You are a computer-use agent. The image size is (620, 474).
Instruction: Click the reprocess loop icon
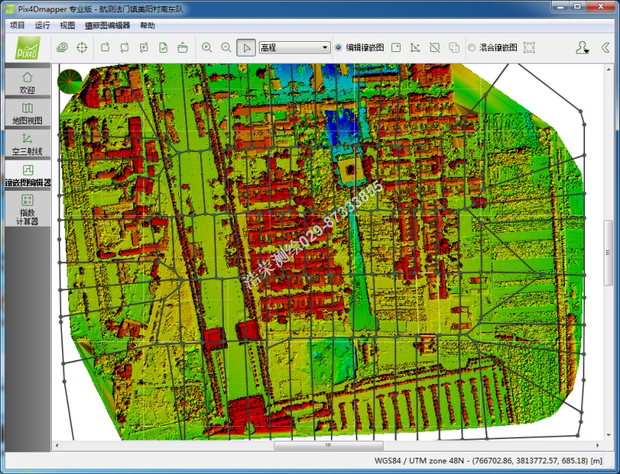[x=125, y=48]
